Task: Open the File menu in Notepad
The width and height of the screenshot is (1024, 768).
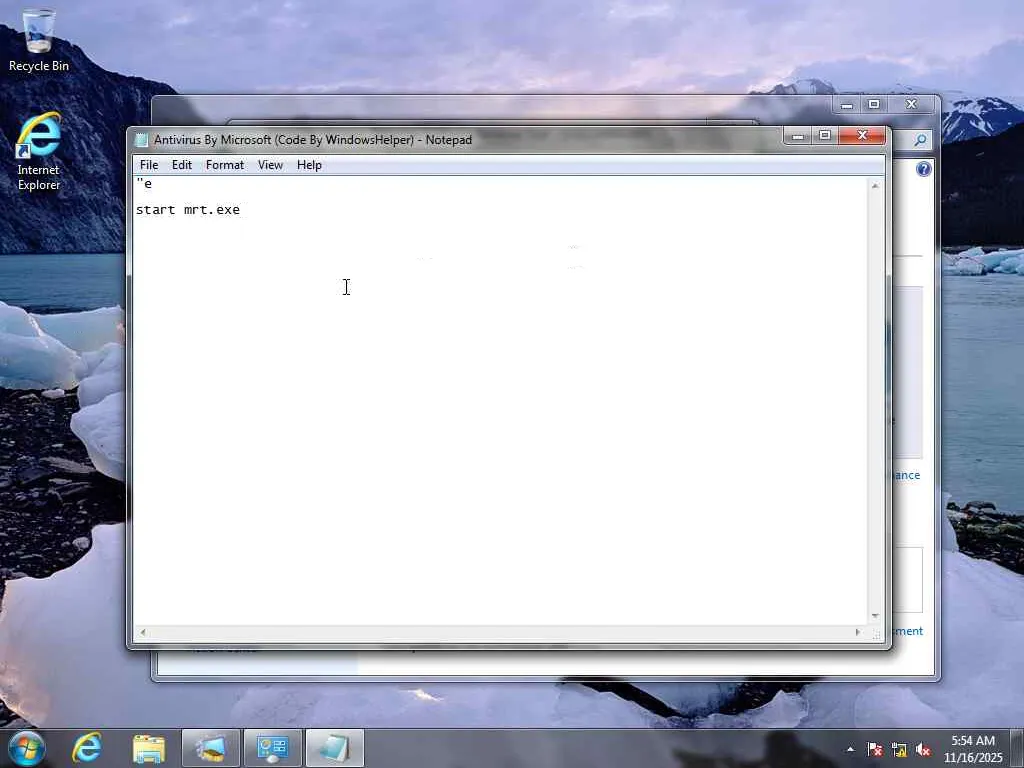Action: click(149, 165)
